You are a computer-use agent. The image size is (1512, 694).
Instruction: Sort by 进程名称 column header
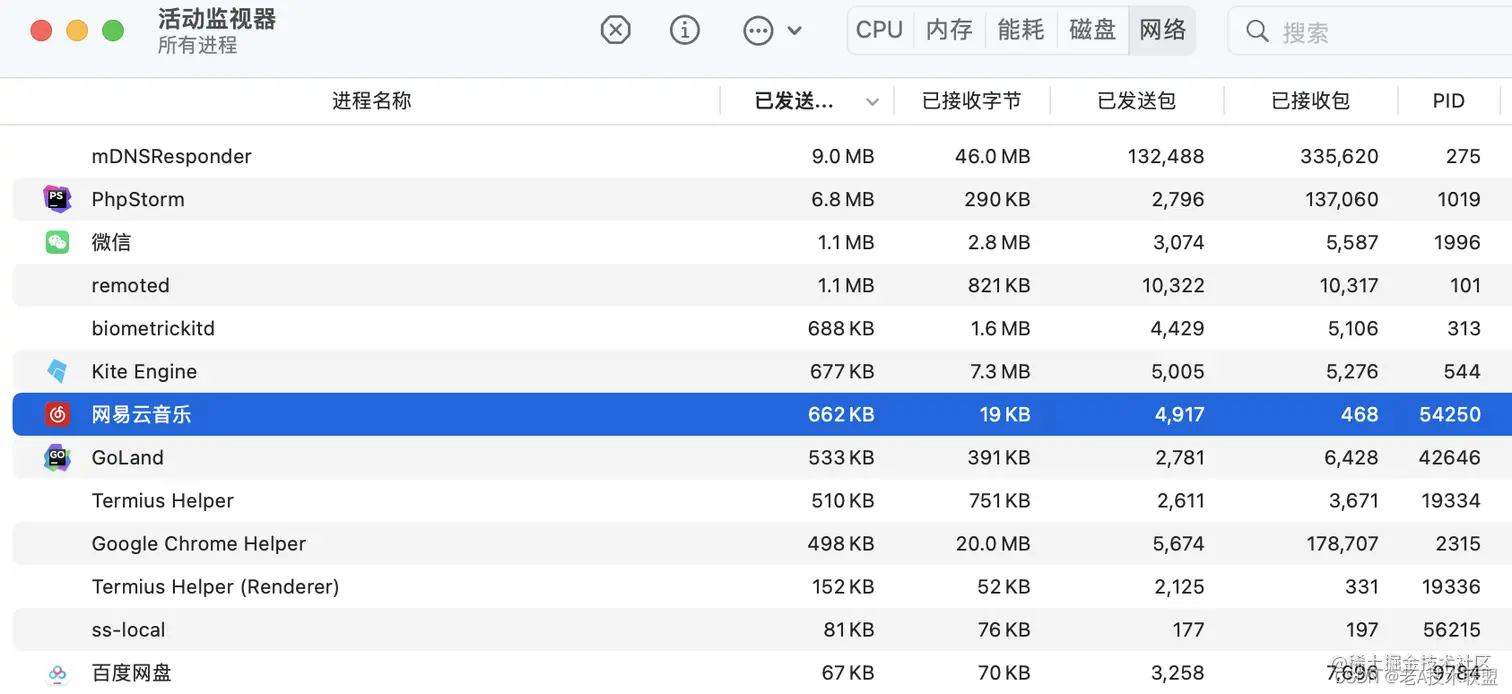371,101
